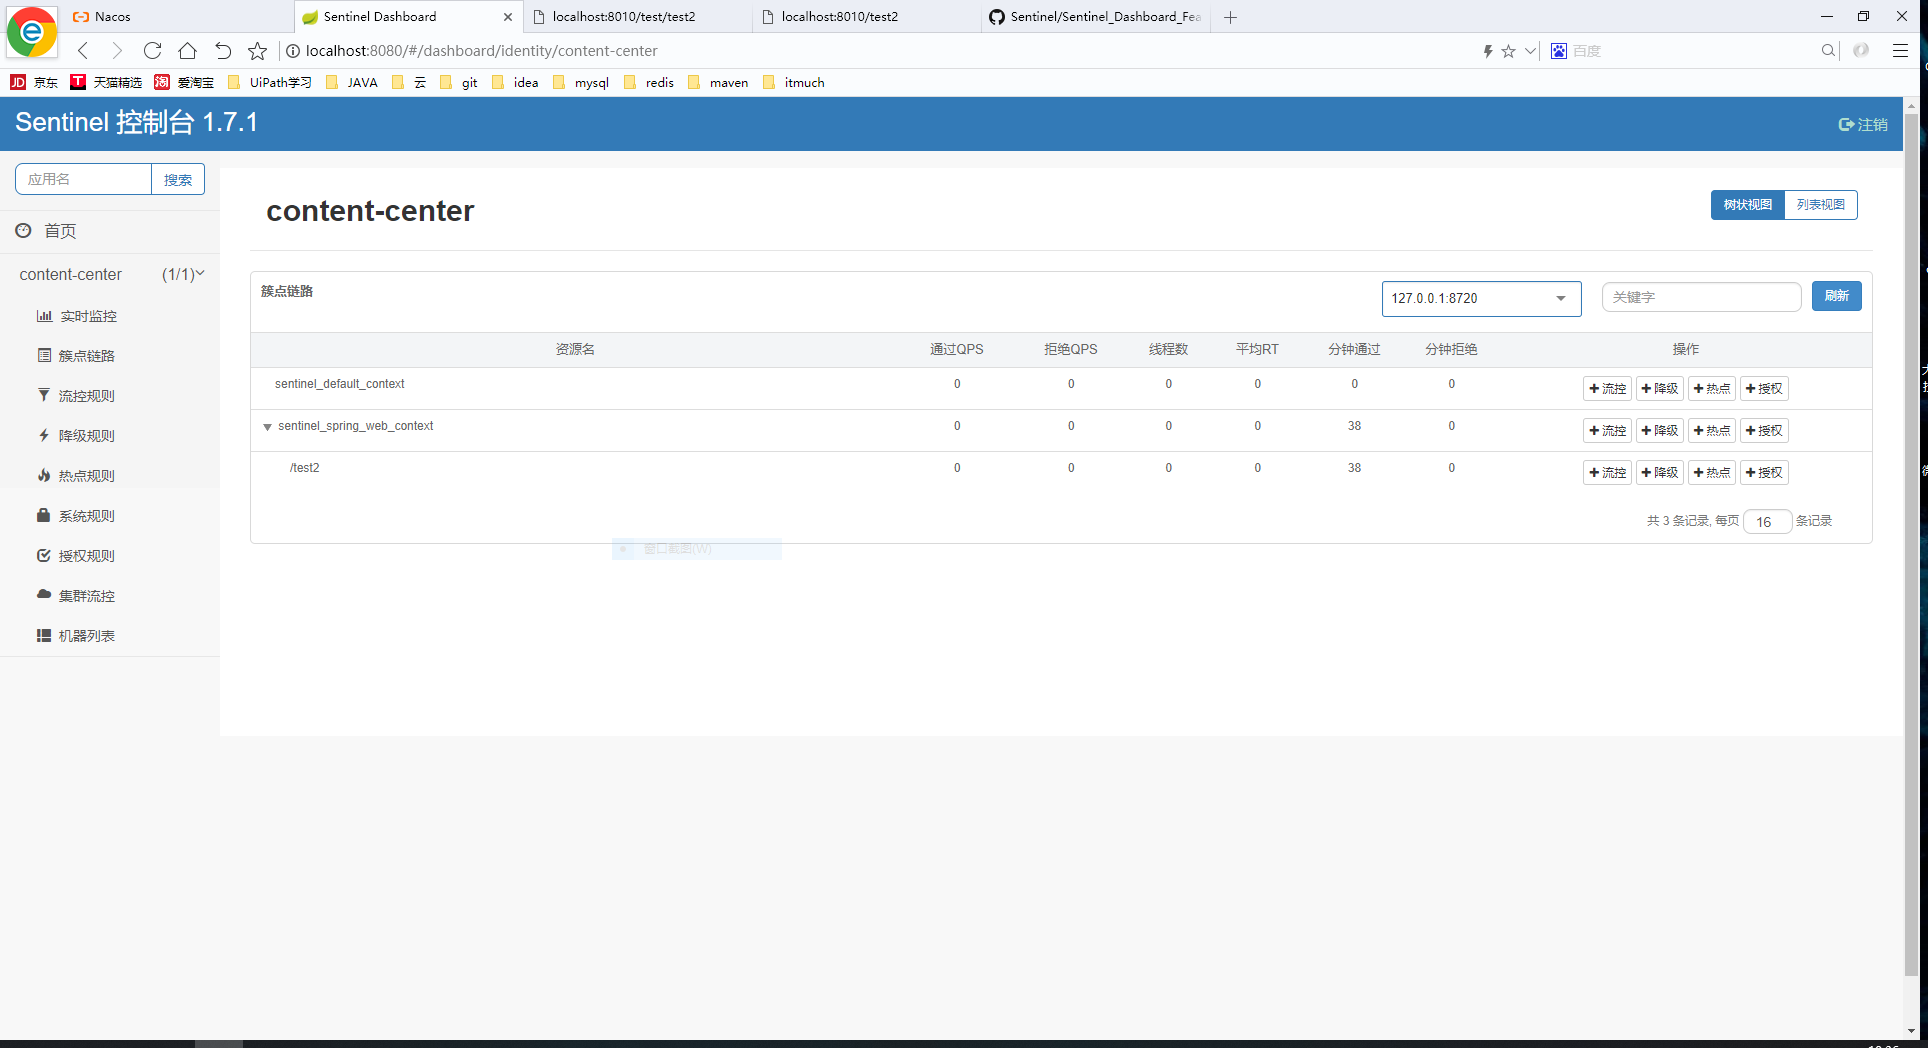This screenshot has width=1928, height=1048.
Task: Click the 搜索 button
Action: [x=178, y=179]
